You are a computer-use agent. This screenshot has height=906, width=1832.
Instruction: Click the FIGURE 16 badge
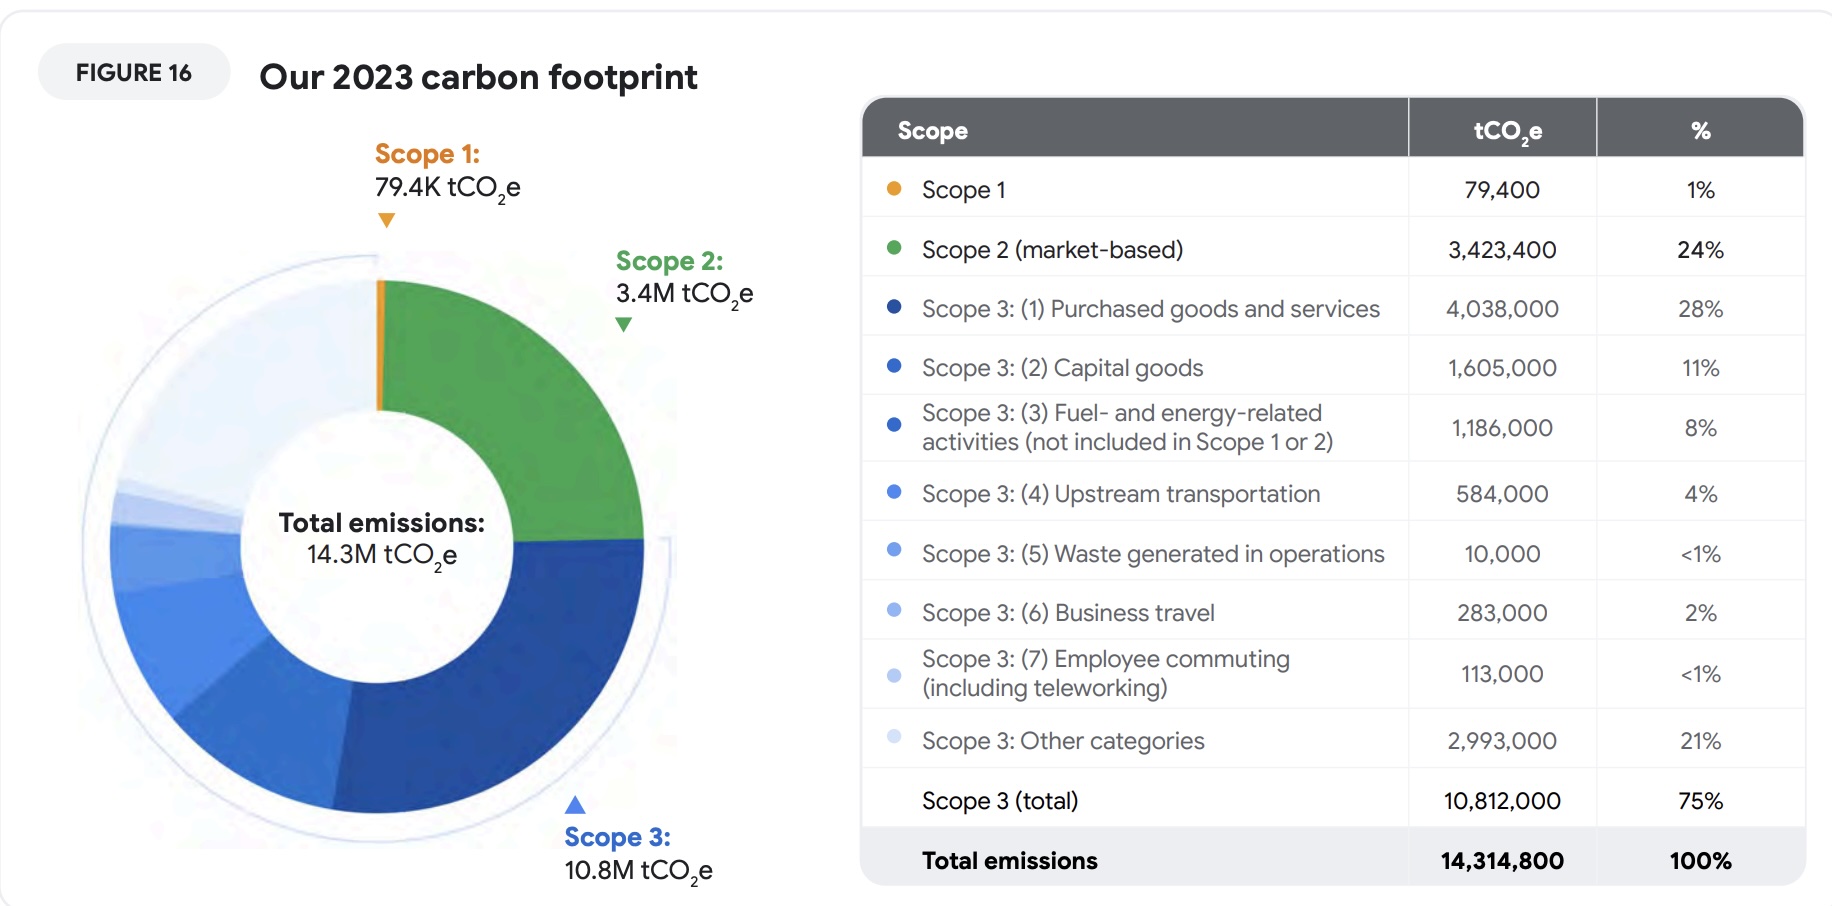134,73
